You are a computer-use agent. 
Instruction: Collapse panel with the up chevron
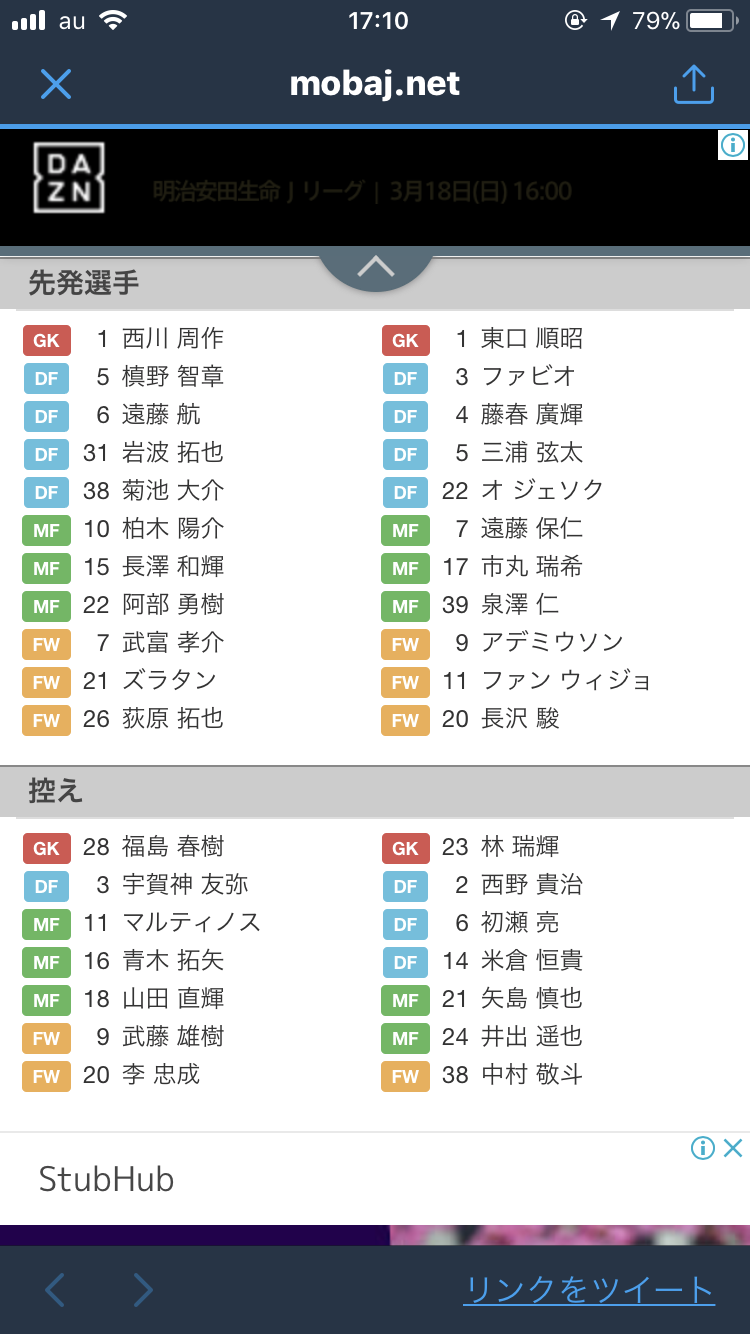[x=376, y=267]
